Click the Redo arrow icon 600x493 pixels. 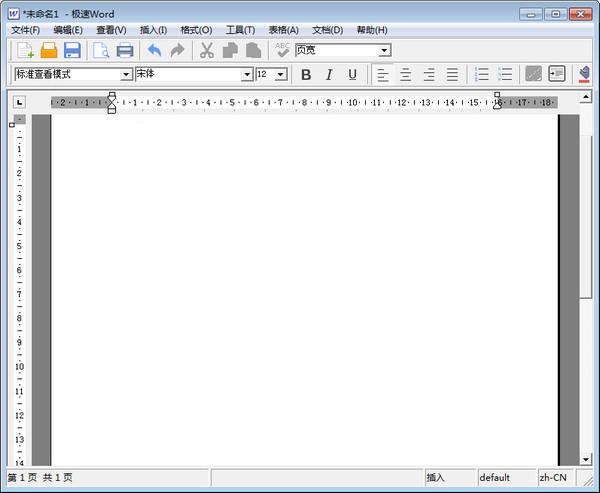tap(178, 50)
